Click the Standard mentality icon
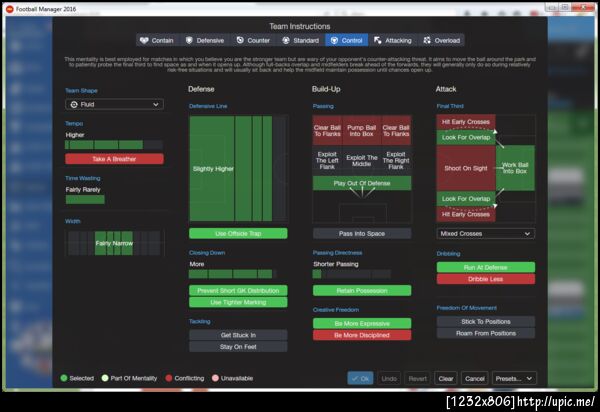Image resolution: width=600 pixels, height=412 pixels. point(286,40)
